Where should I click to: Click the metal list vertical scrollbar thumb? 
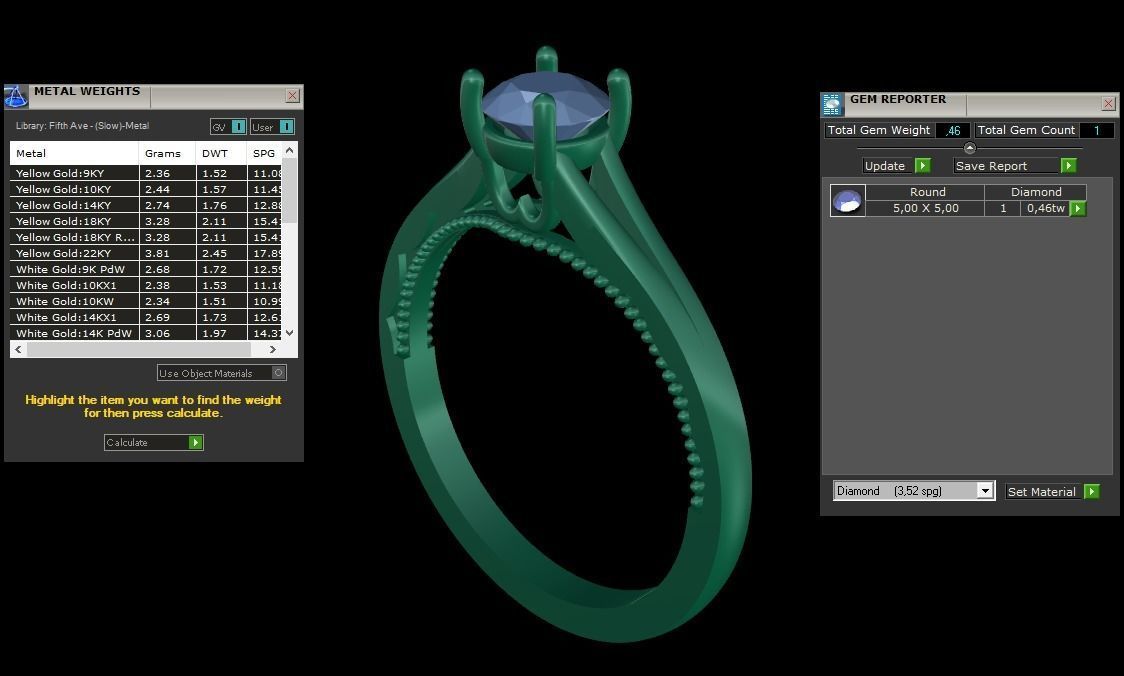click(290, 191)
